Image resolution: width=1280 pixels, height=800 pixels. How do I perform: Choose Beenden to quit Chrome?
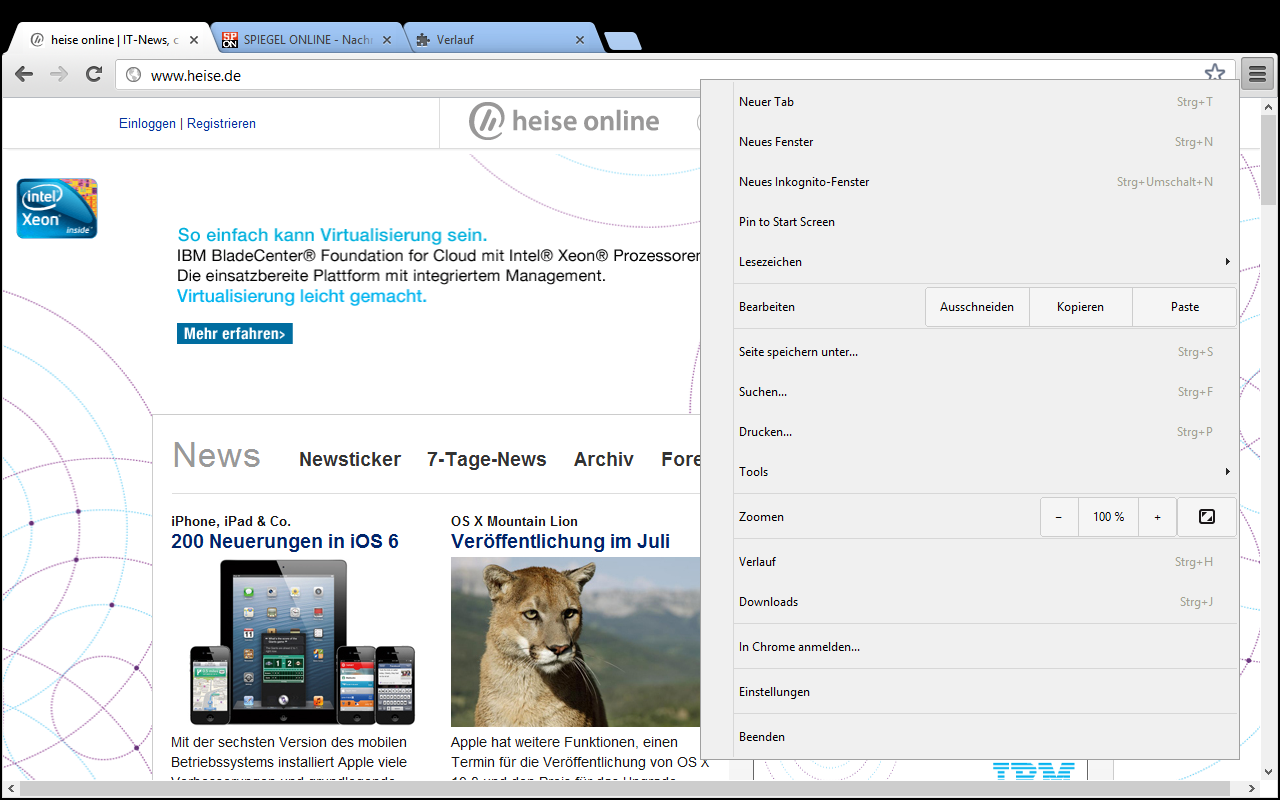(x=986, y=737)
